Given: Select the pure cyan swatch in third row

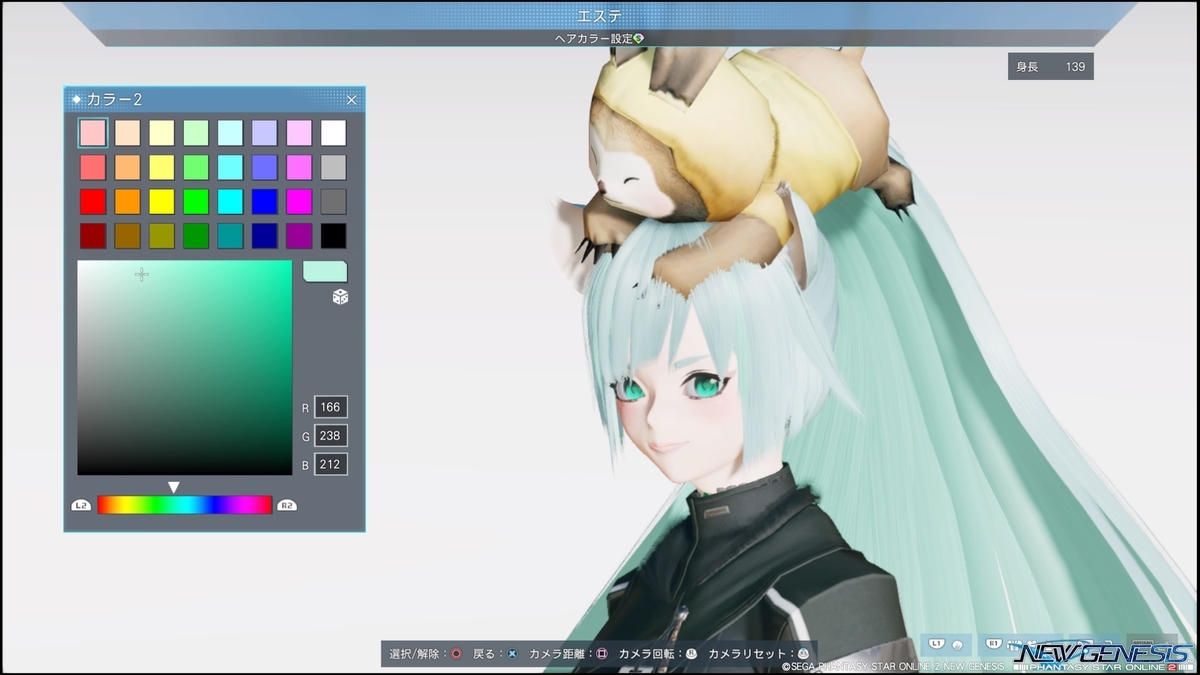Looking at the screenshot, I should (x=230, y=202).
